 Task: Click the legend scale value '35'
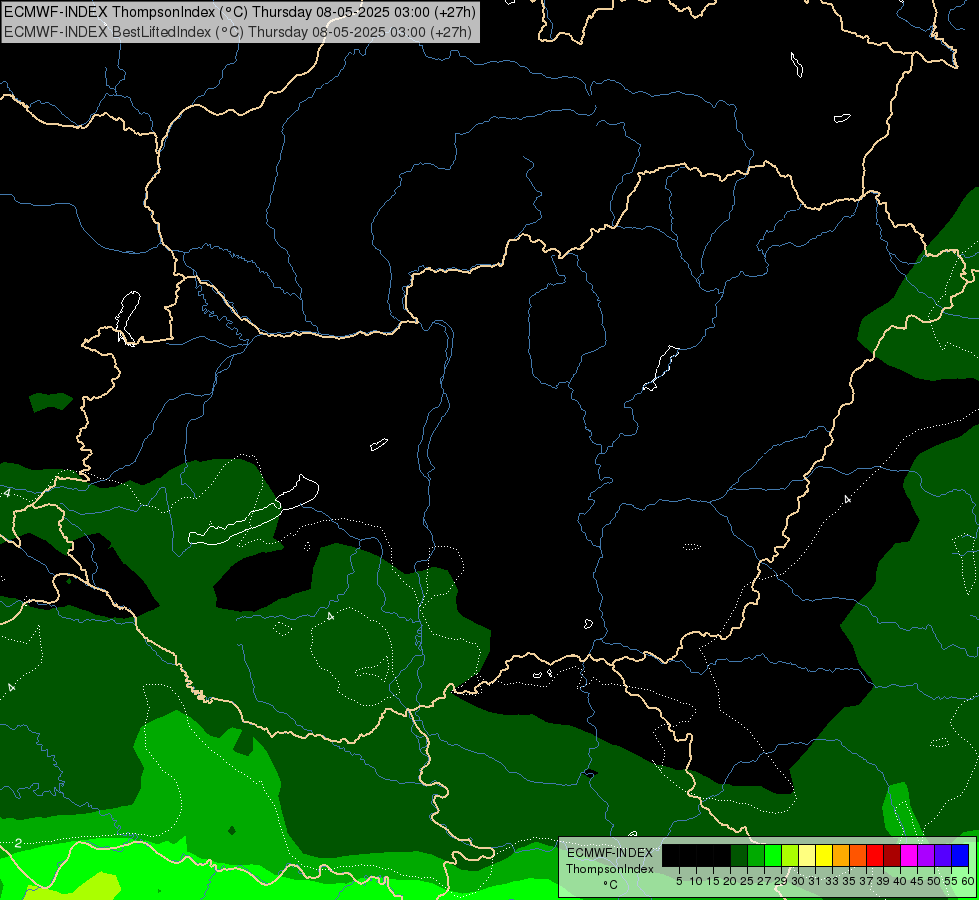849,881
